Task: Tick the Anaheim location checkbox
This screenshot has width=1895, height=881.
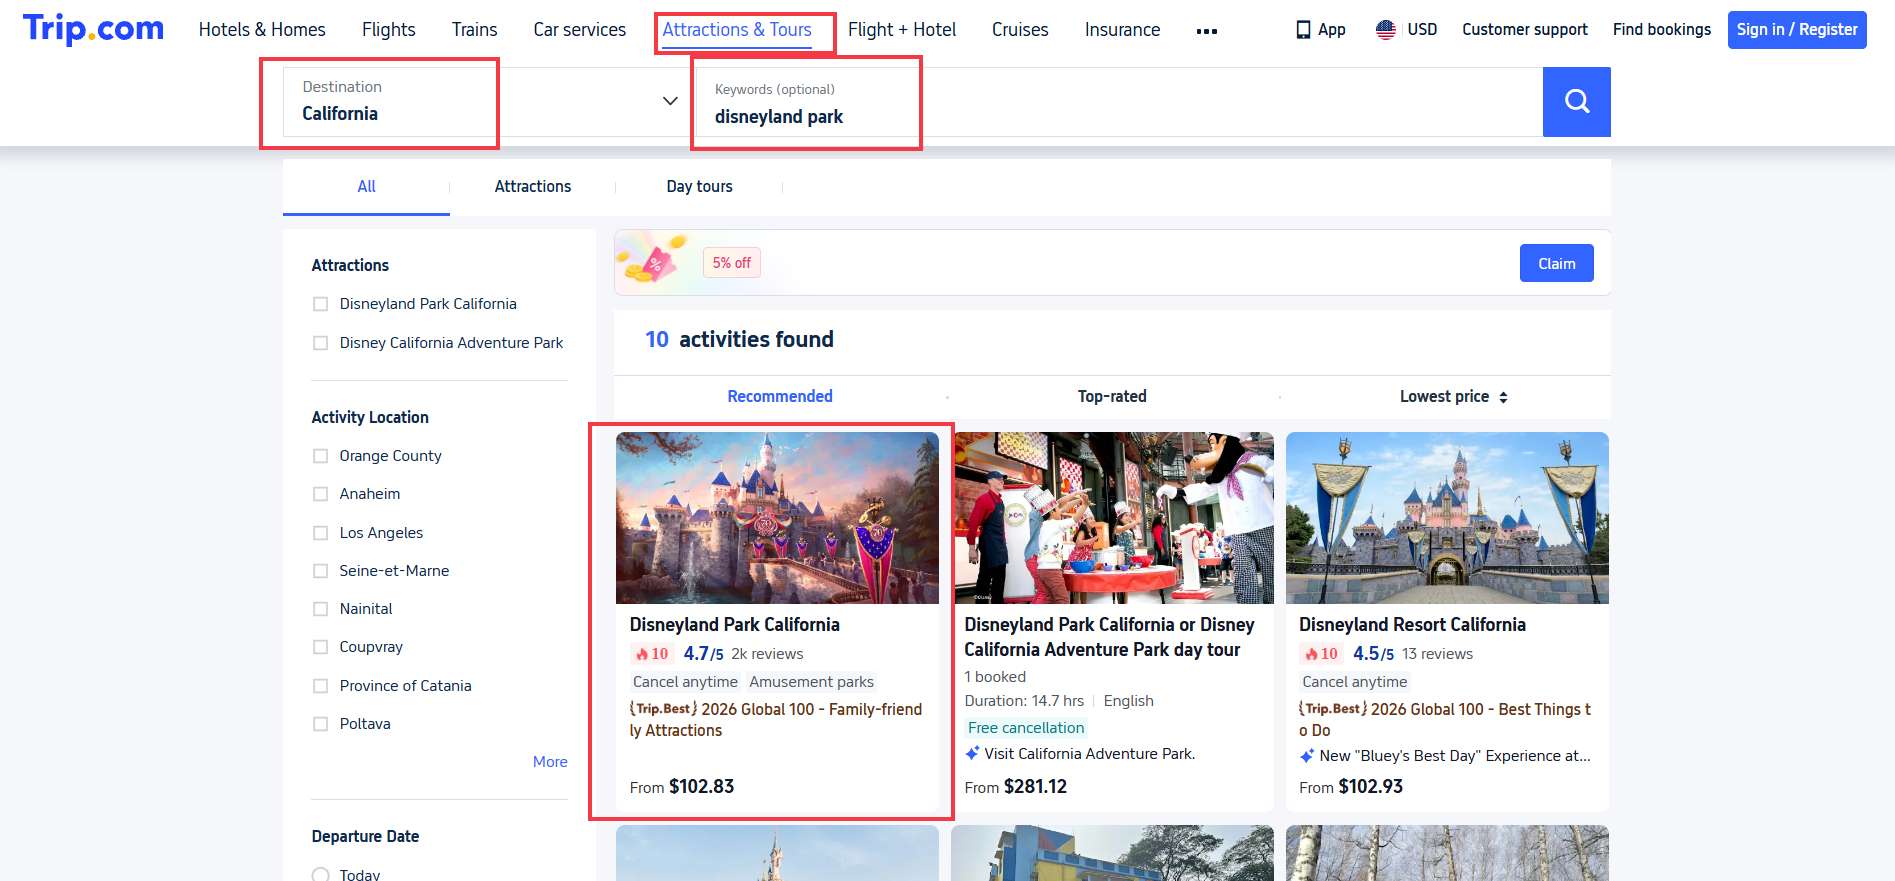Action: (x=320, y=494)
